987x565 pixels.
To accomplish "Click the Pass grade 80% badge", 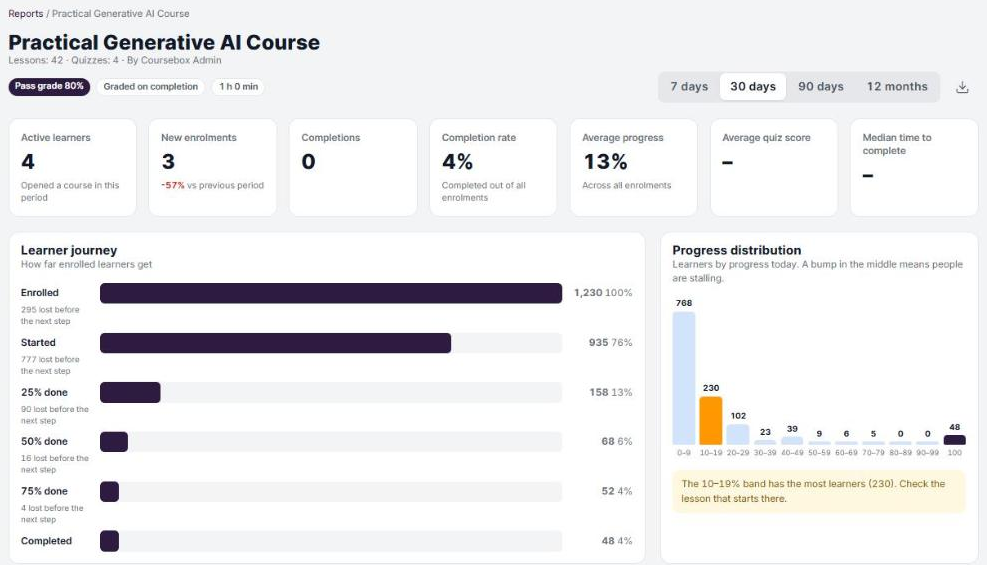I will pyautogui.click(x=49, y=86).
